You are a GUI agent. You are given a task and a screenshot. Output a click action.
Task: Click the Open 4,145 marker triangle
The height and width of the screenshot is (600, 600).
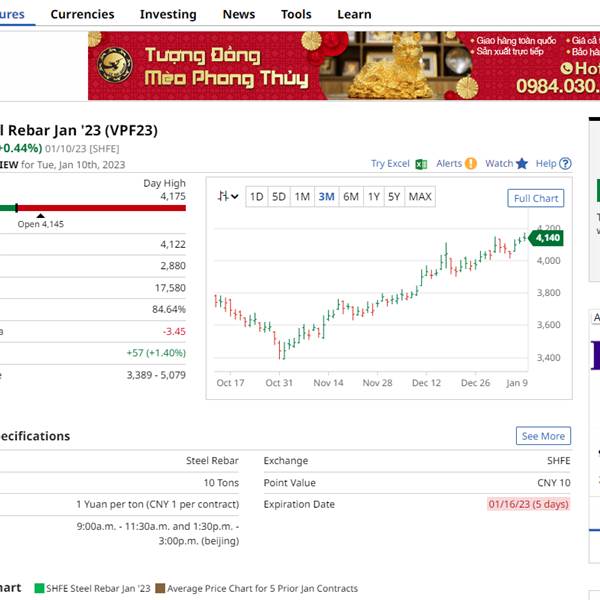coord(41,216)
